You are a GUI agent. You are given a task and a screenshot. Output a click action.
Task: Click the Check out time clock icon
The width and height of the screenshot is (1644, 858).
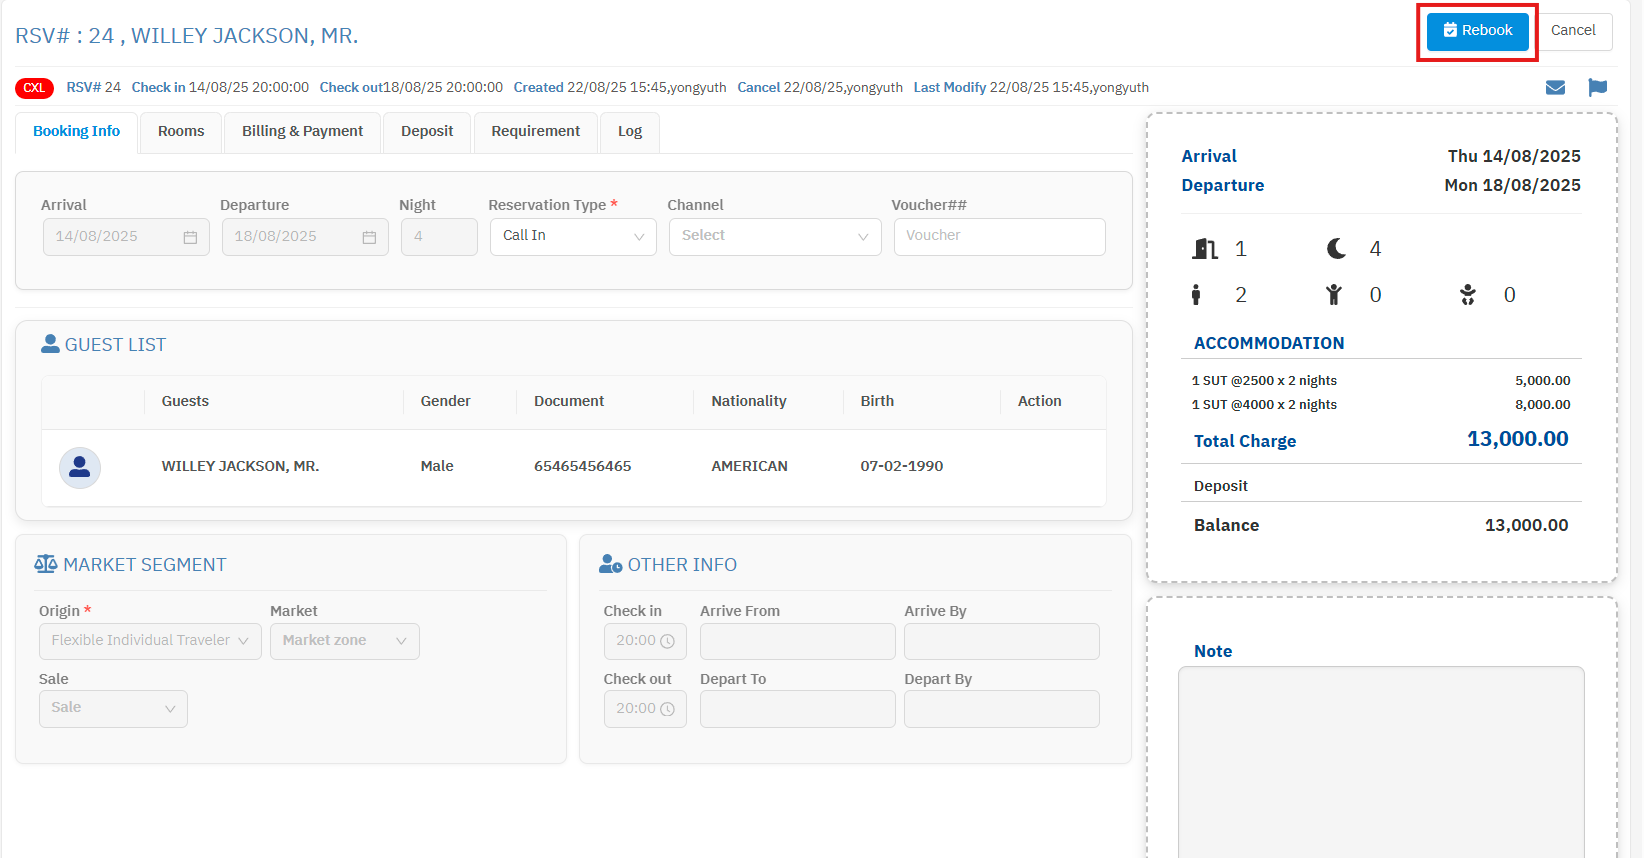(667, 709)
